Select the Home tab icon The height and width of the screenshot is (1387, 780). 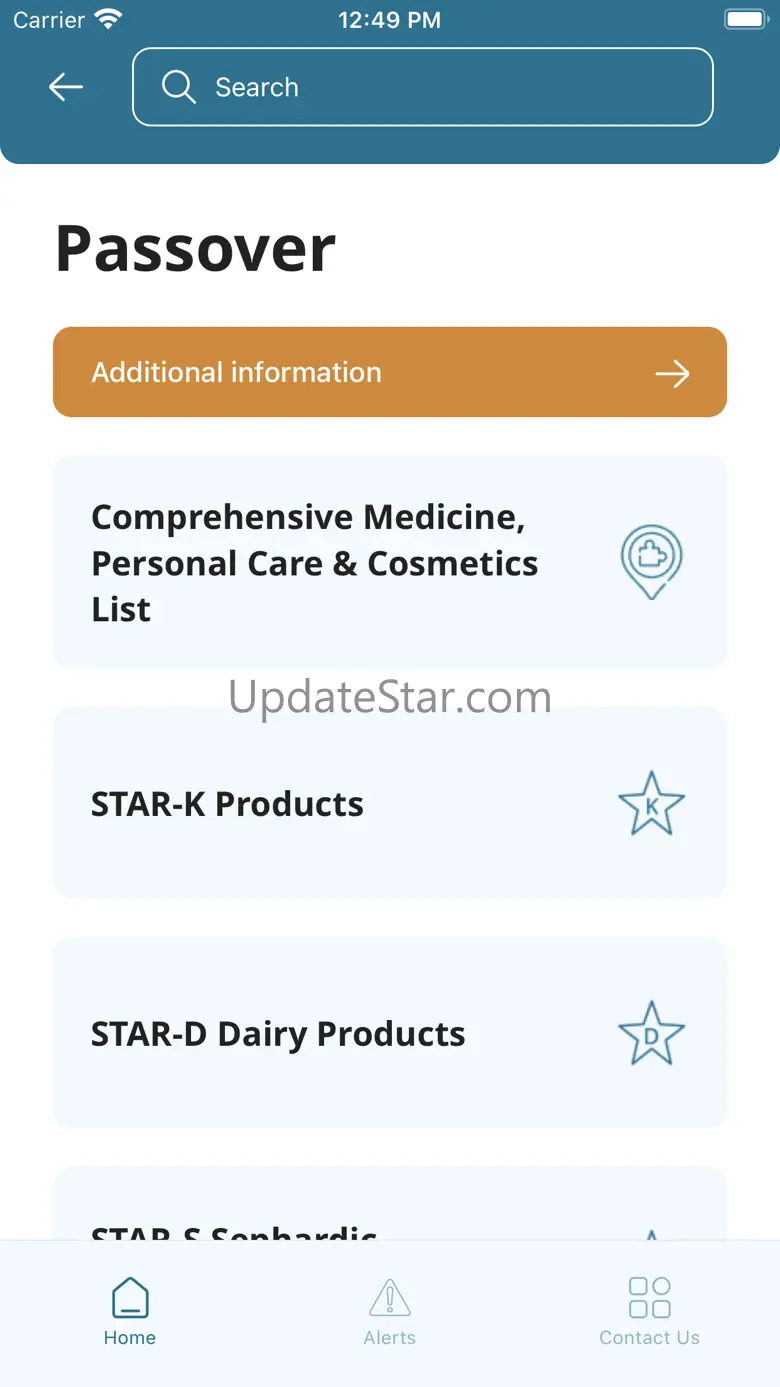click(130, 1297)
